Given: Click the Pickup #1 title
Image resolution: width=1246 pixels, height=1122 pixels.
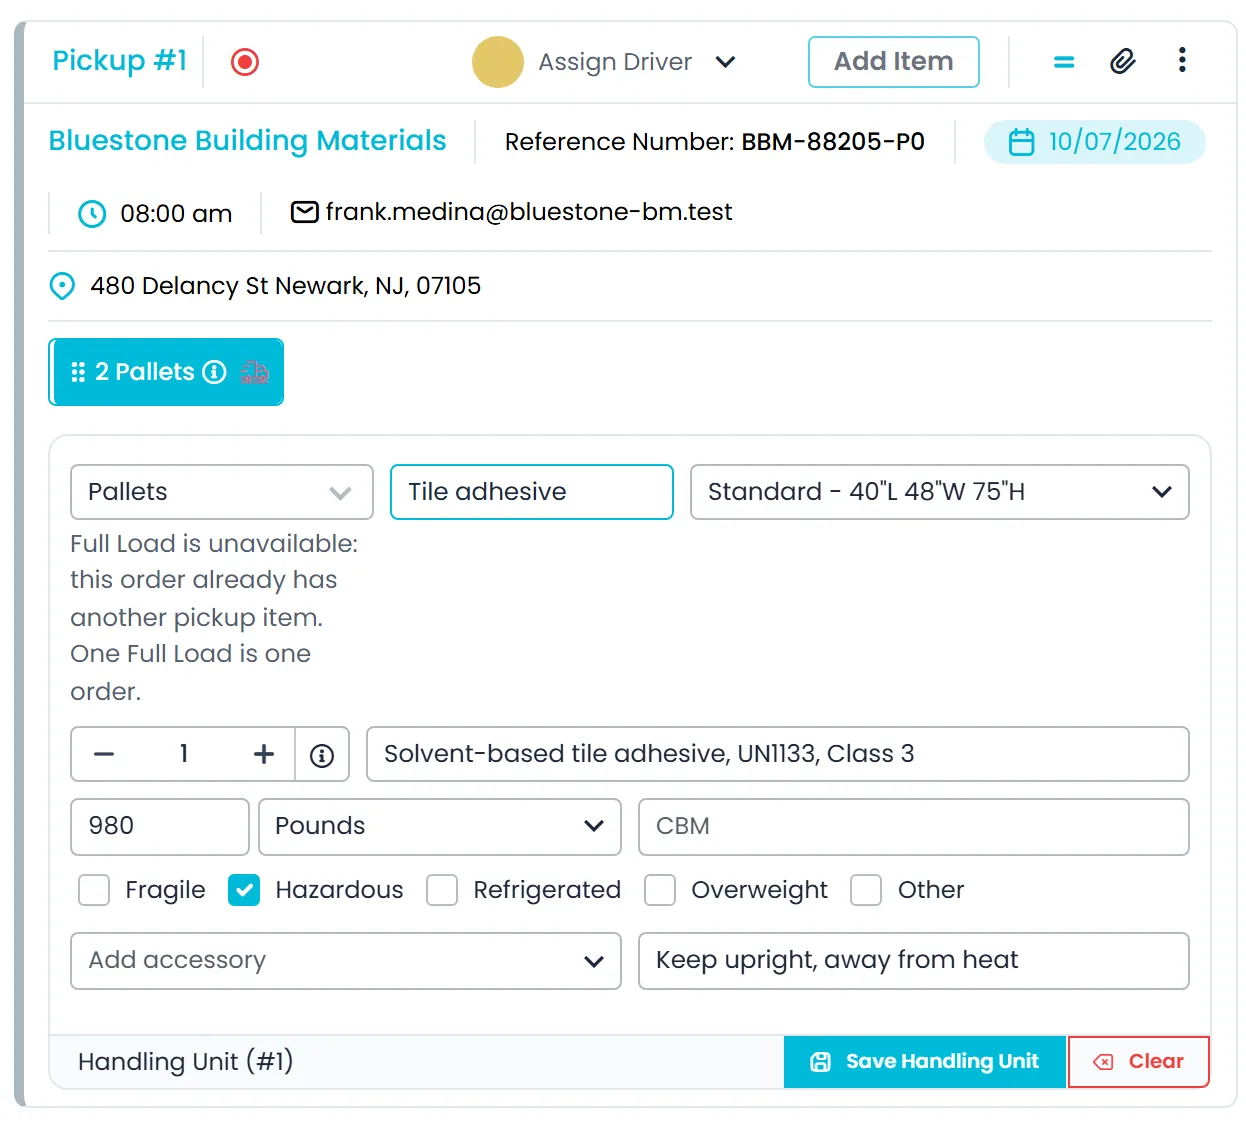Looking at the screenshot, I should pyautogui.click(x=120, y=61).
